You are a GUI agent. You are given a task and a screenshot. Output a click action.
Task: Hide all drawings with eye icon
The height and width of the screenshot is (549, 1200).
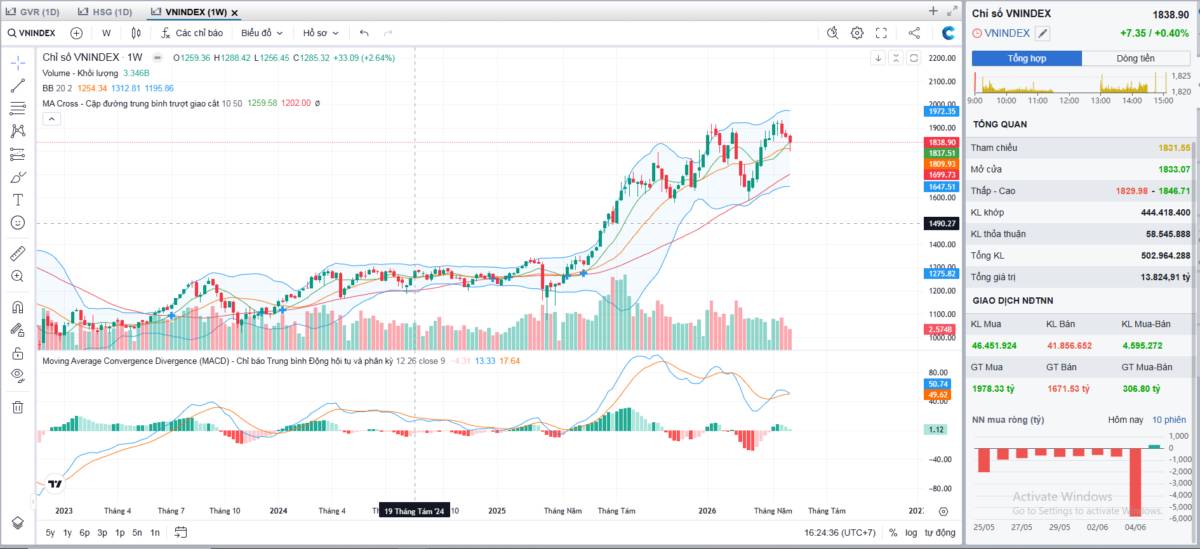coord(17,375)
